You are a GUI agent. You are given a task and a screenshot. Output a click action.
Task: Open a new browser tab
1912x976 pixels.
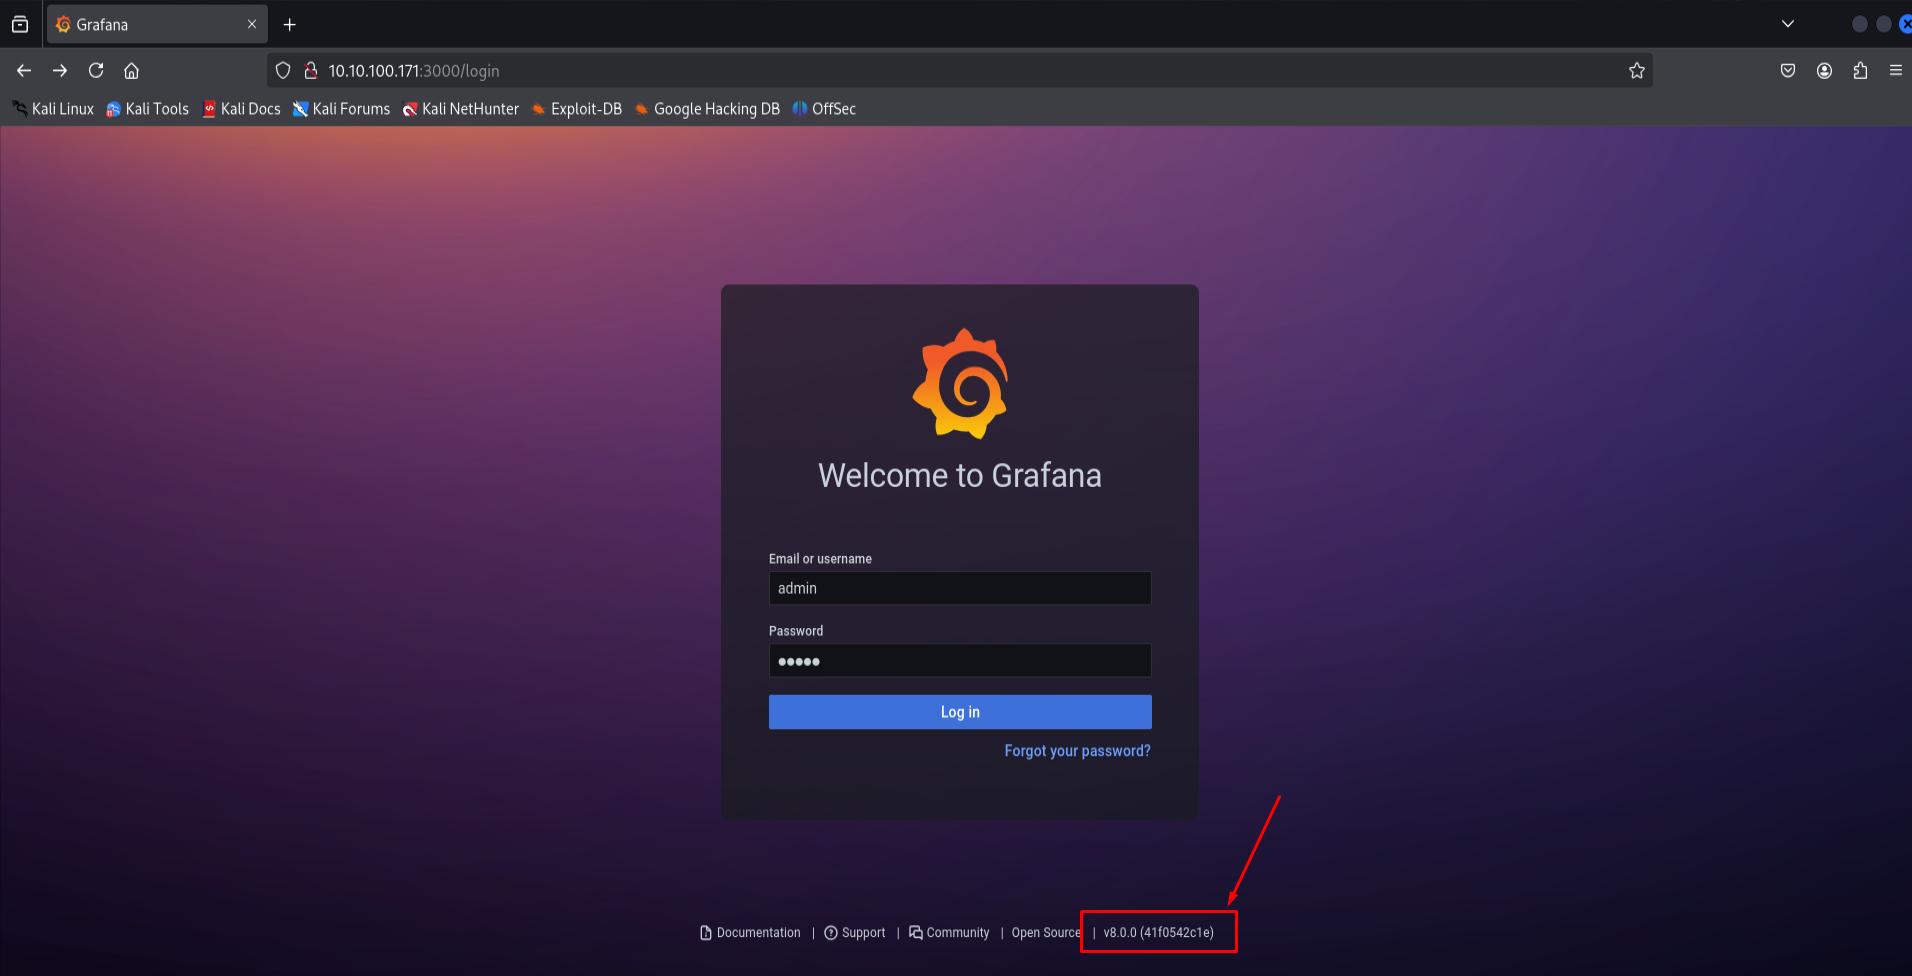(290, 24)
